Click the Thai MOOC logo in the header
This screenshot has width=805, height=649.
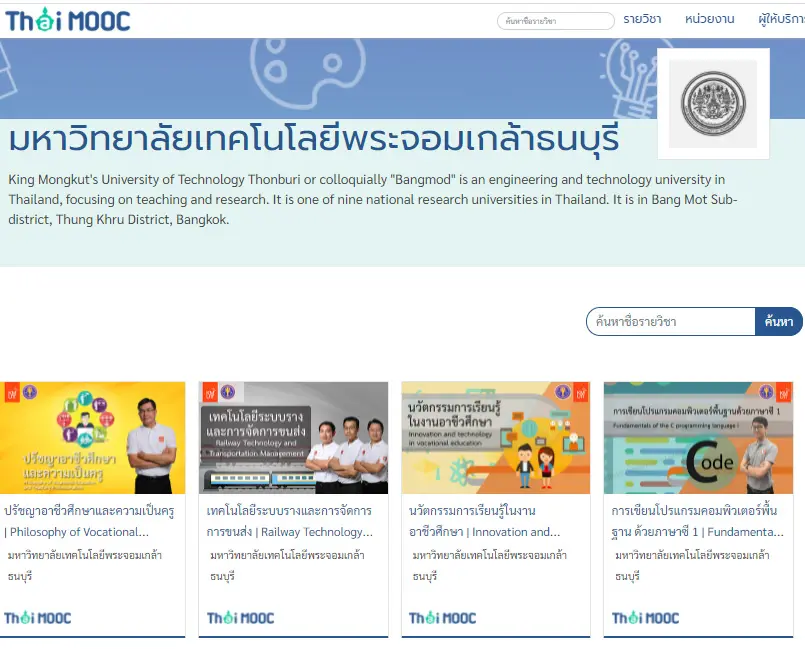68,18
